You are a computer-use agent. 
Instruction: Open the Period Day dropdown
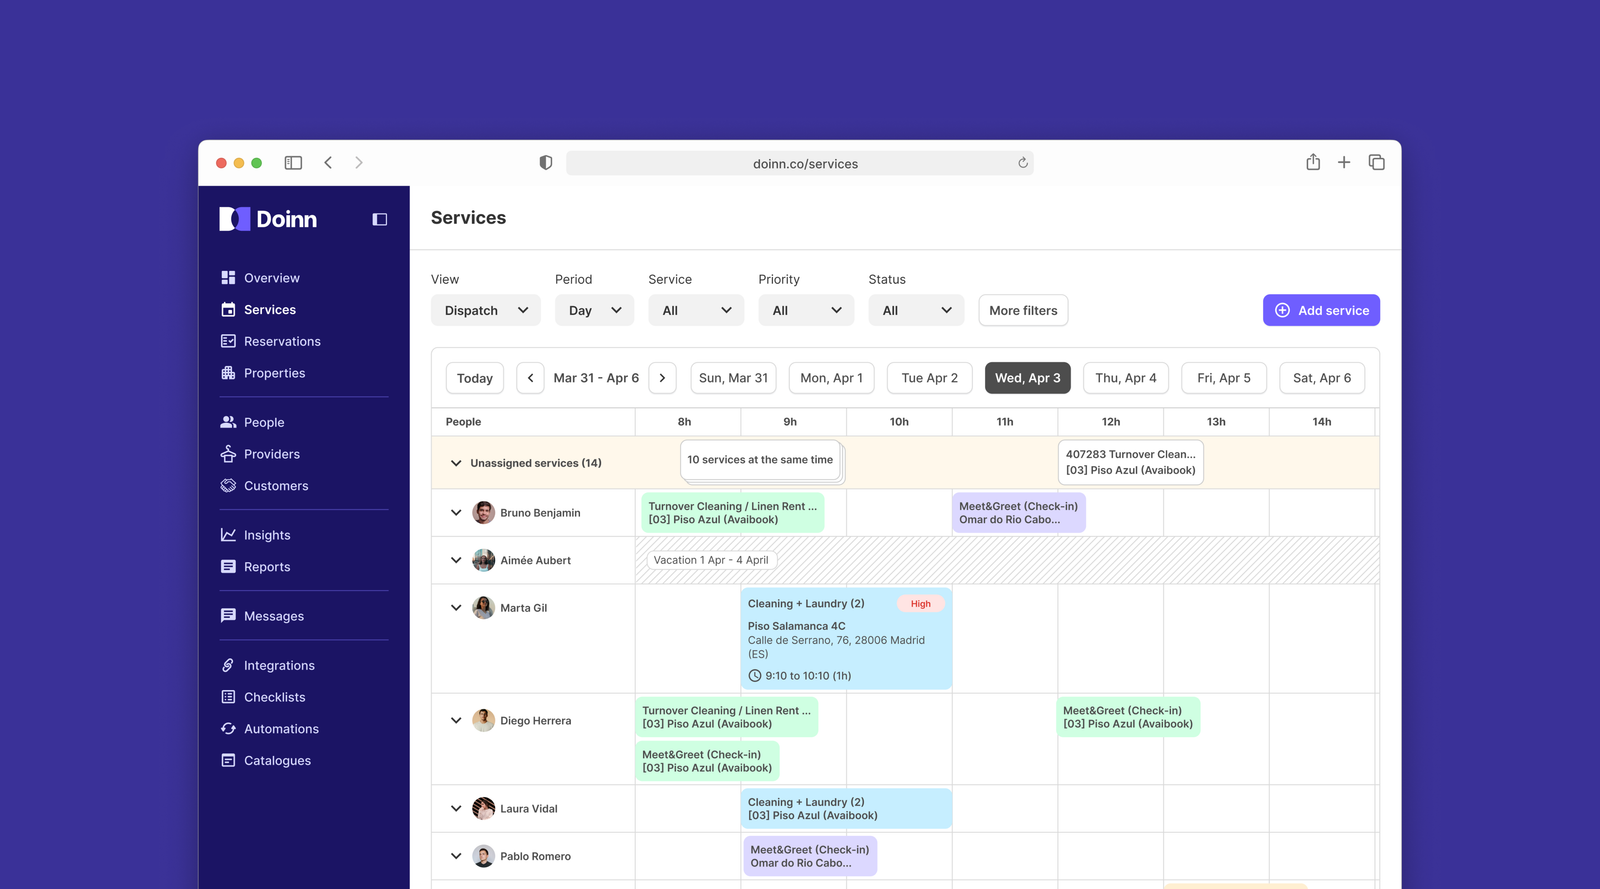click(595, 310)
